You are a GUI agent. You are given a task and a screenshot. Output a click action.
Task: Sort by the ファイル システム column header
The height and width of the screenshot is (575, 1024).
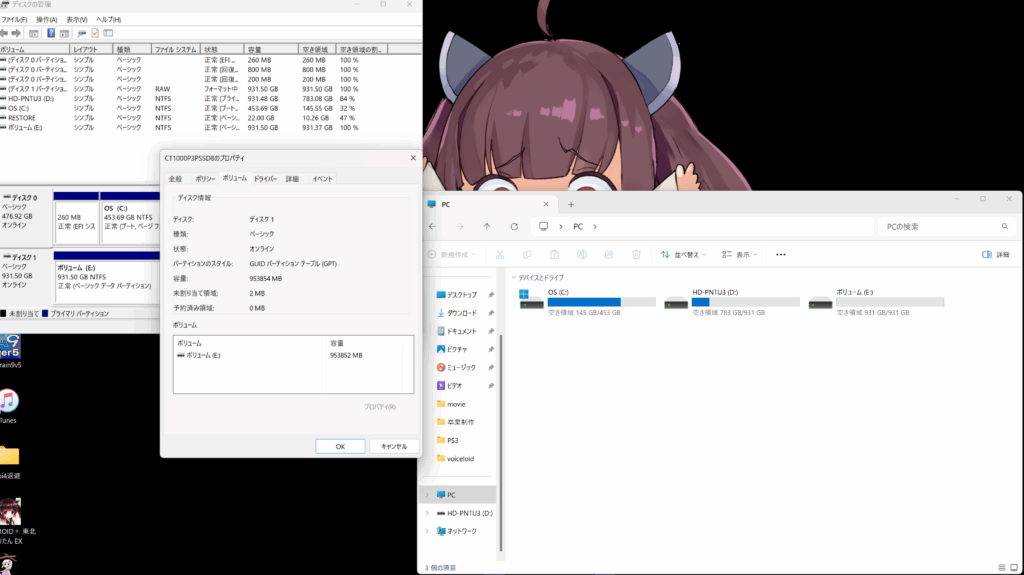[x=176, y=50]
